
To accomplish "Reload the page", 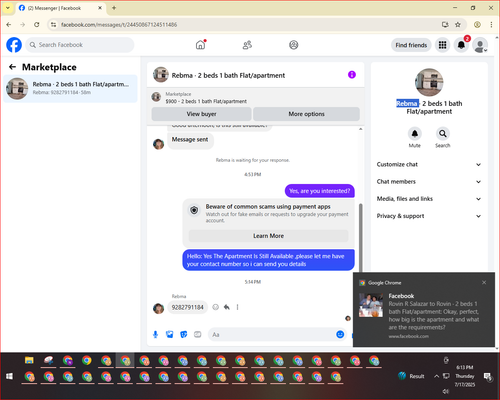I will coord(37,25).
